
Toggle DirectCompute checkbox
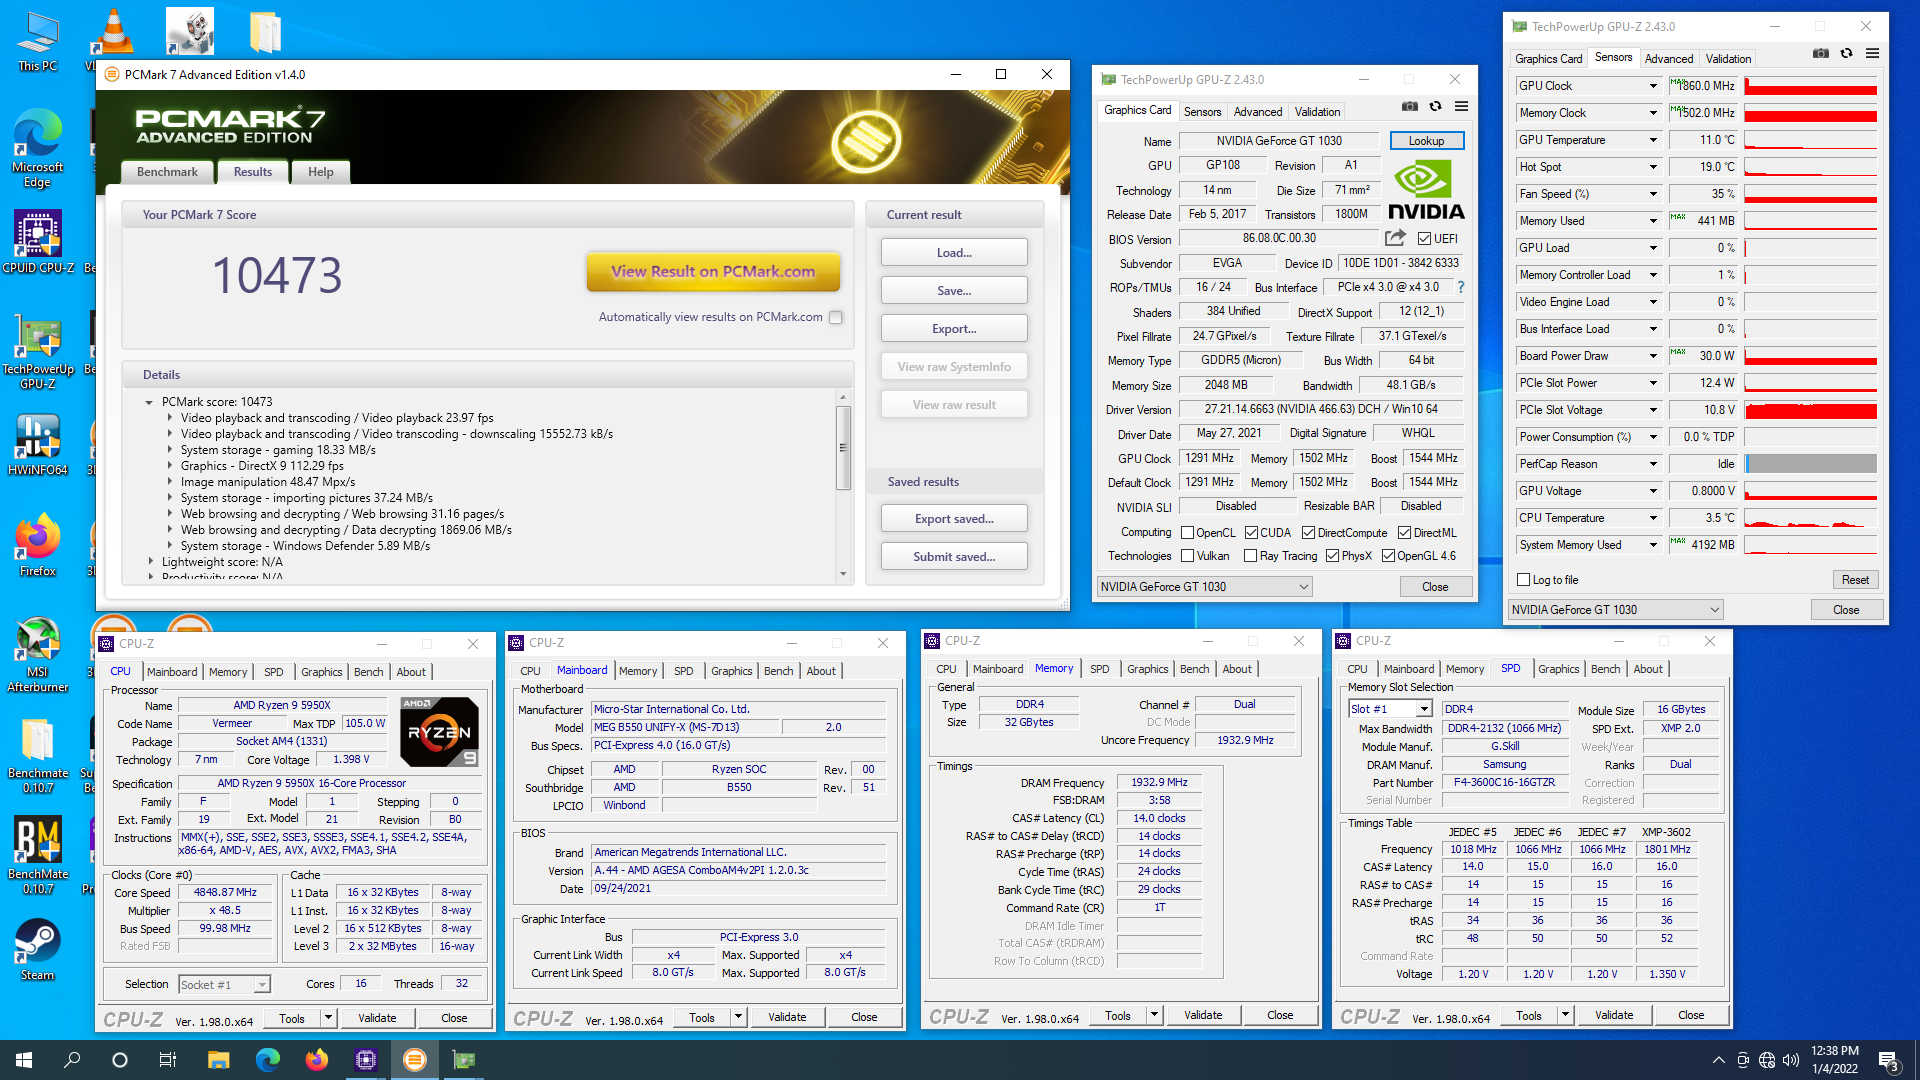1308,533
